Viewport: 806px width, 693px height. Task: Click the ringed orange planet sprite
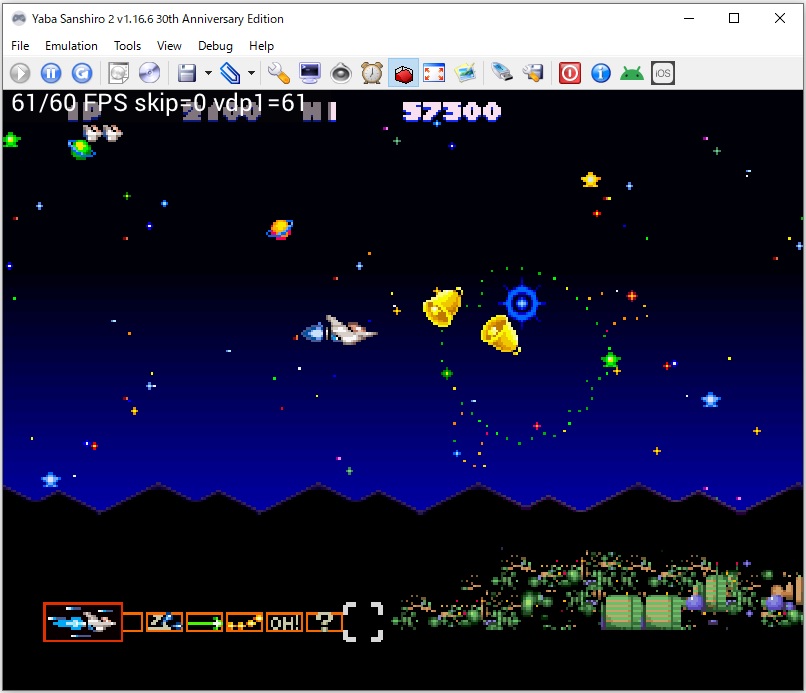[x=280, y=229]
